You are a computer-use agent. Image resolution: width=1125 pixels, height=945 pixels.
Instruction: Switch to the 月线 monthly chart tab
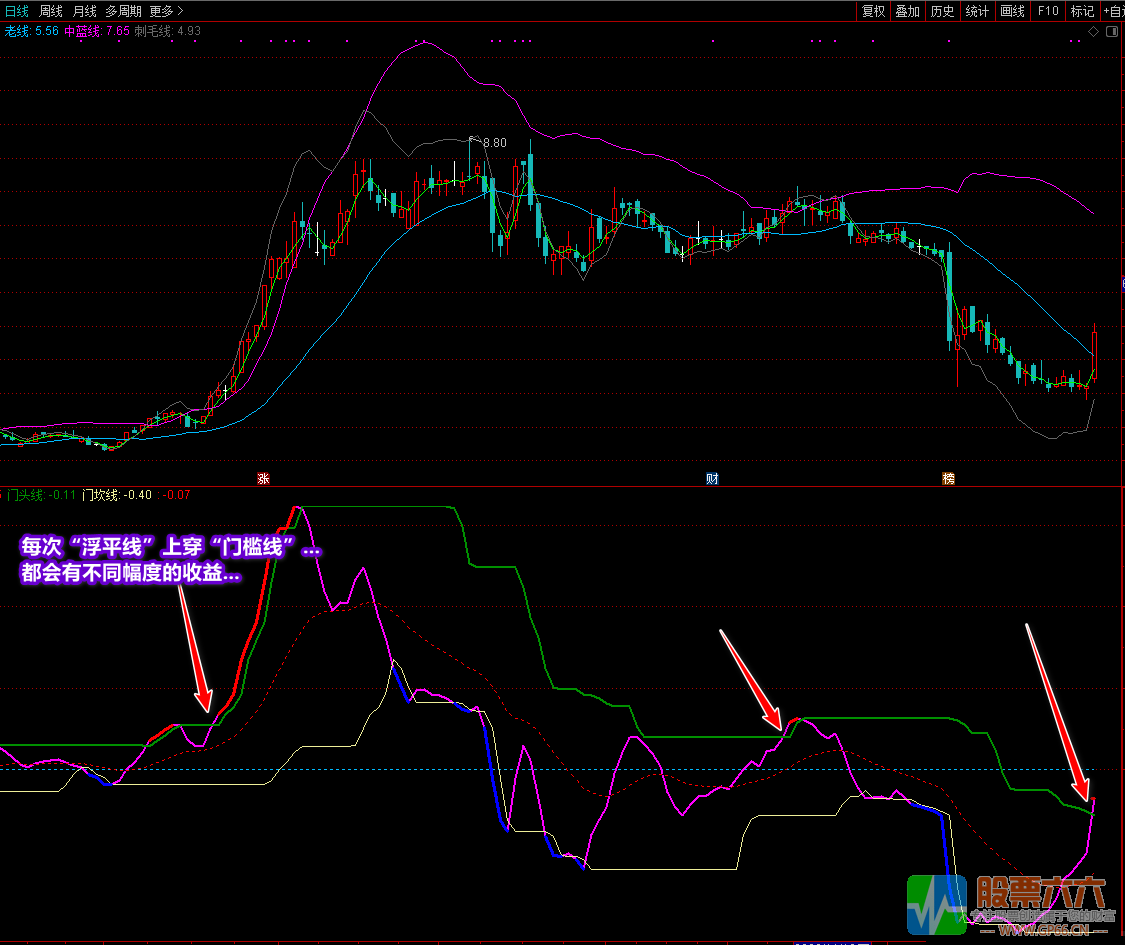tap(85, 11)
